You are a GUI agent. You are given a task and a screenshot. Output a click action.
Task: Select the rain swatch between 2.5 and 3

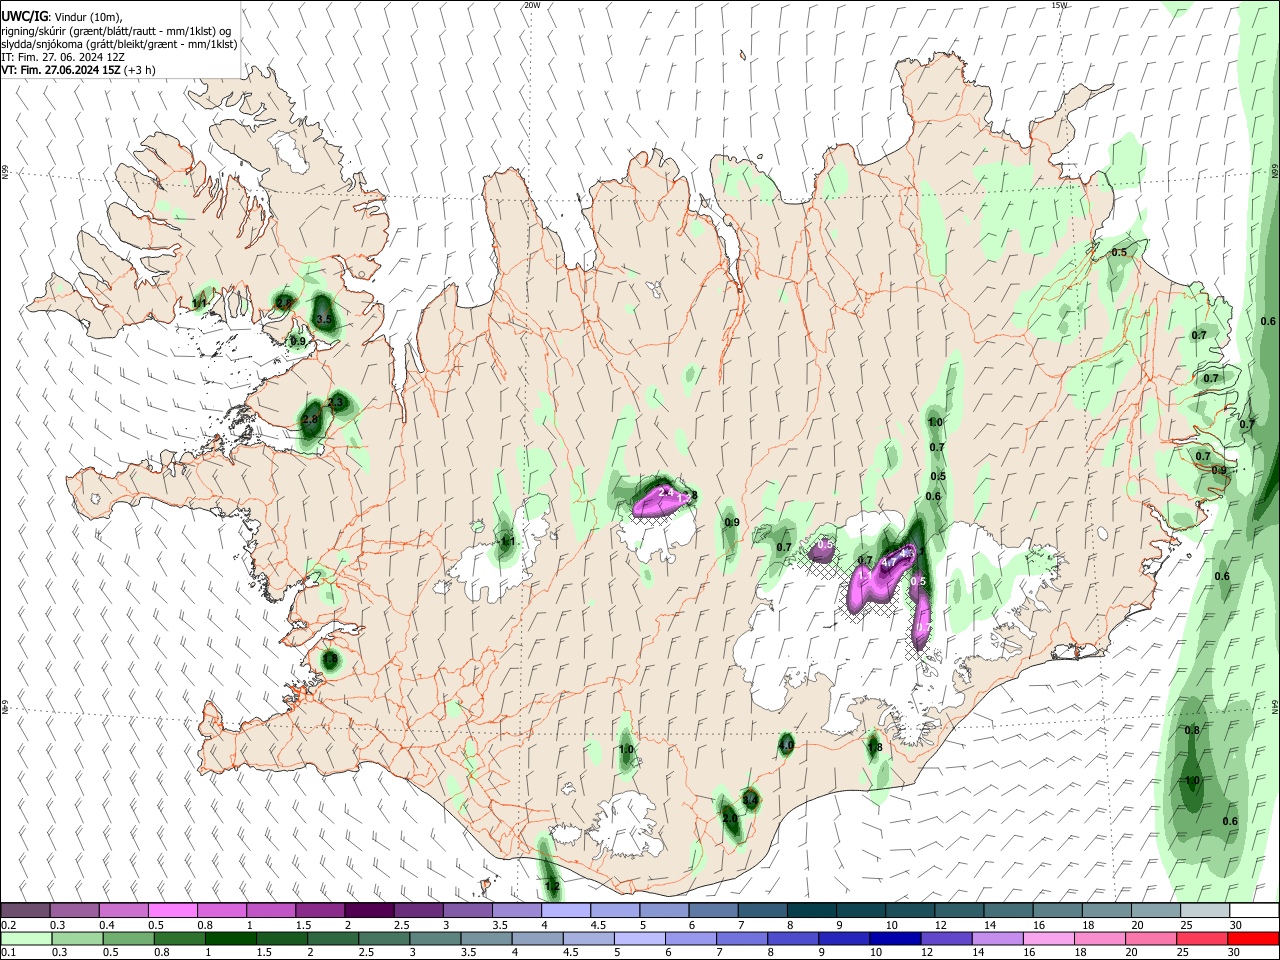tap(384, 939)
